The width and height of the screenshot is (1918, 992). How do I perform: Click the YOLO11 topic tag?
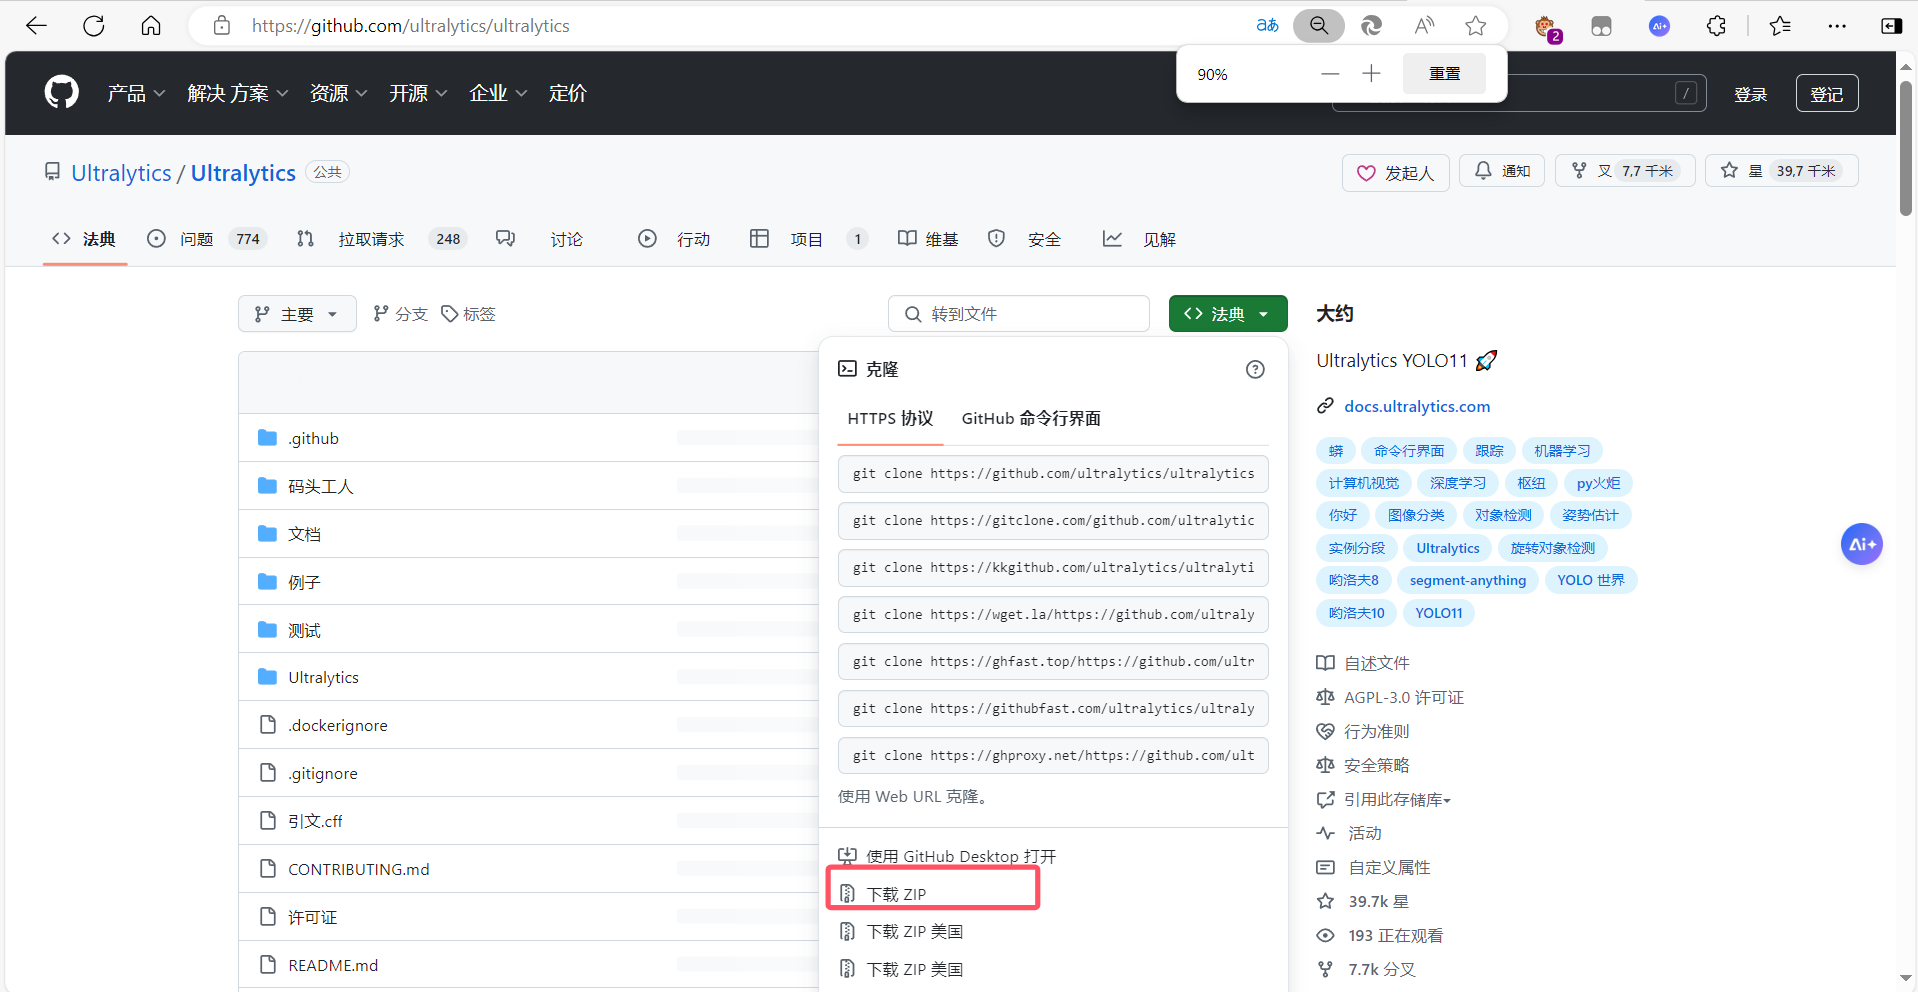coord(1439,613)
